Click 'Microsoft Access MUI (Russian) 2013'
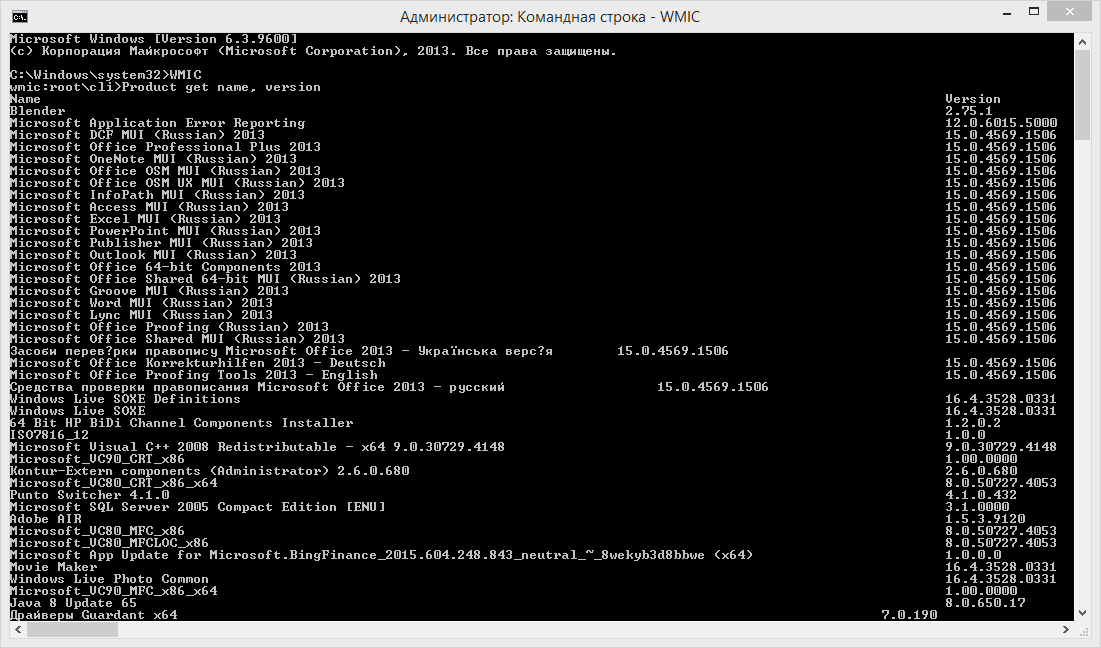 coord(149,207)
